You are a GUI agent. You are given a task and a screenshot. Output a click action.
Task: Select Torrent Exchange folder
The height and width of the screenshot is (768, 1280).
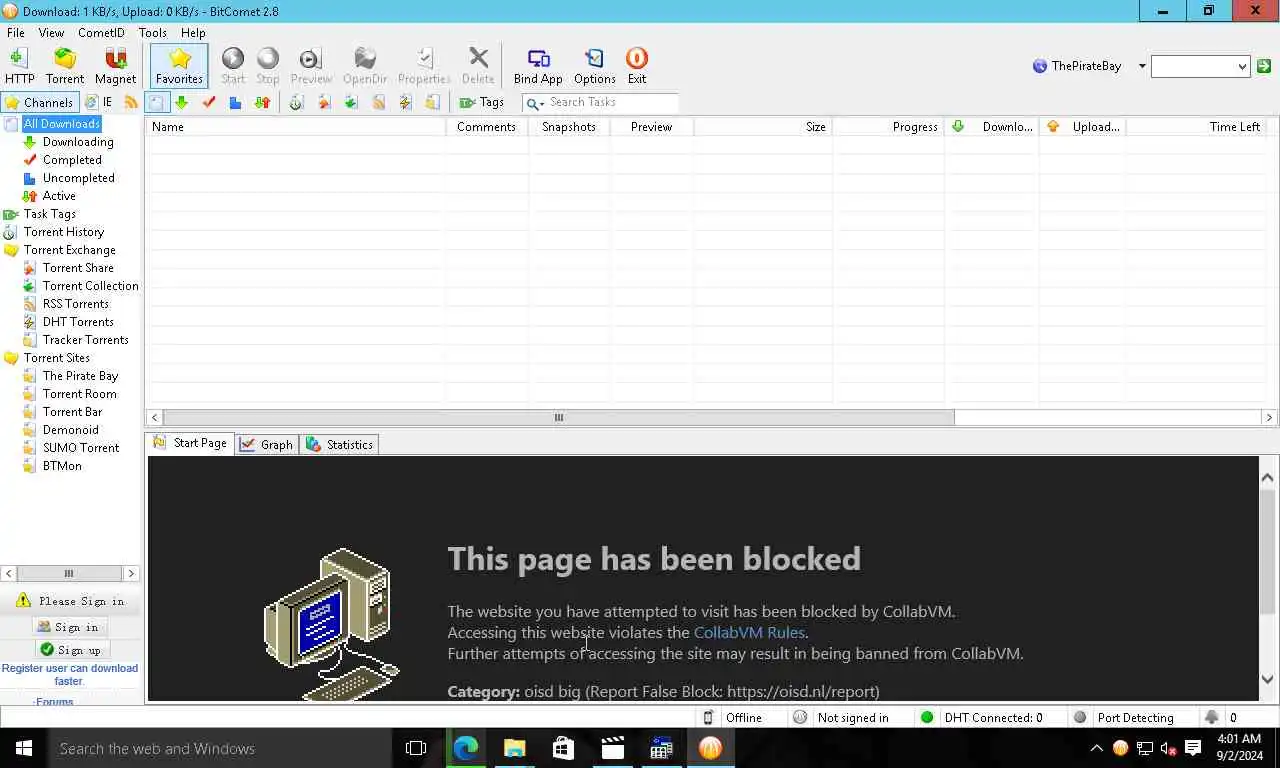(70, 250)
